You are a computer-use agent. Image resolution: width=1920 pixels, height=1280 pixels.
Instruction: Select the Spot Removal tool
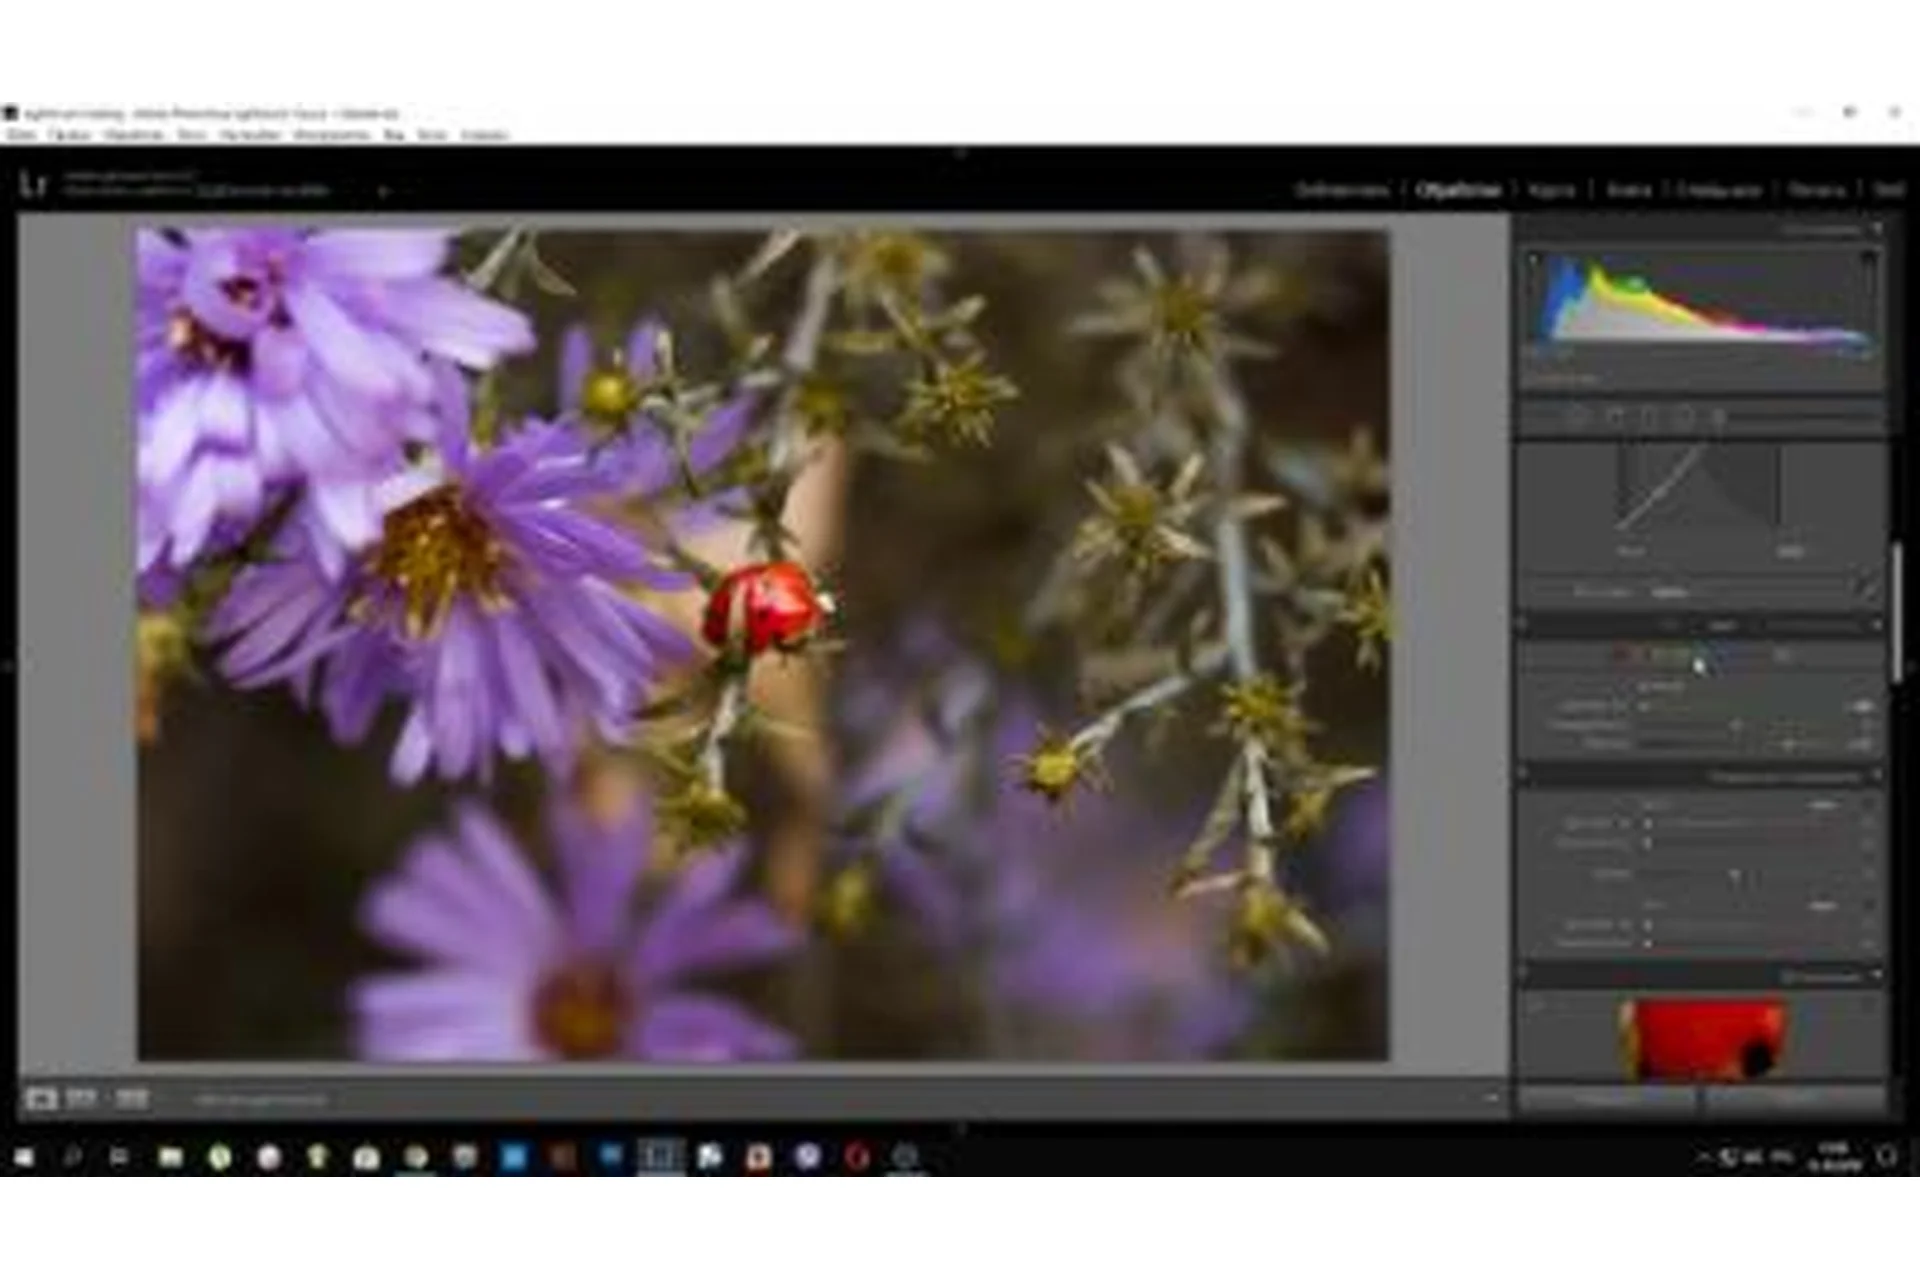(1613, 417)
